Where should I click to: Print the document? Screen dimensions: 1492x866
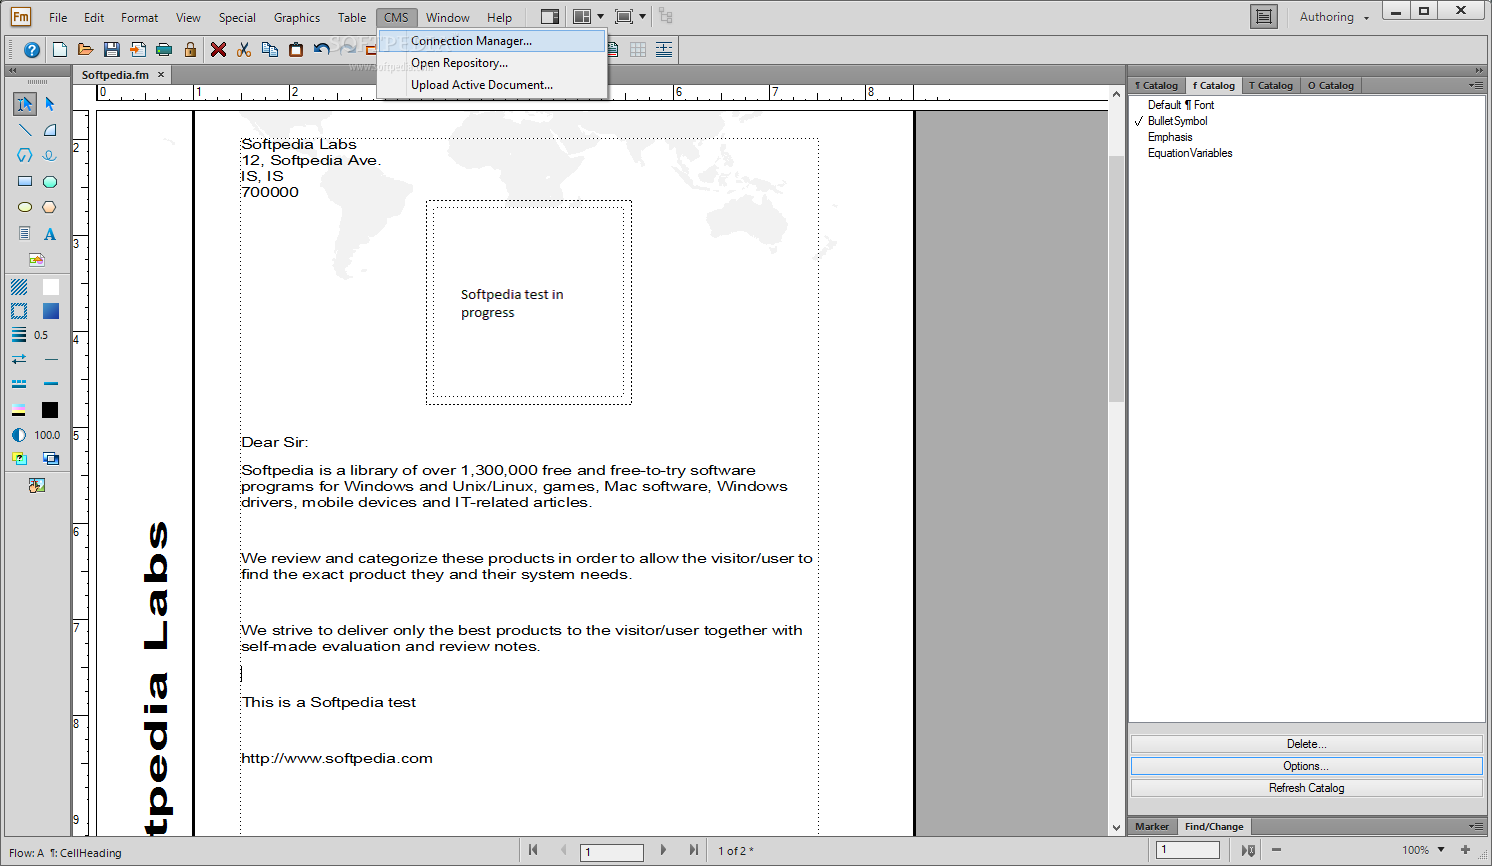[164, 50]
